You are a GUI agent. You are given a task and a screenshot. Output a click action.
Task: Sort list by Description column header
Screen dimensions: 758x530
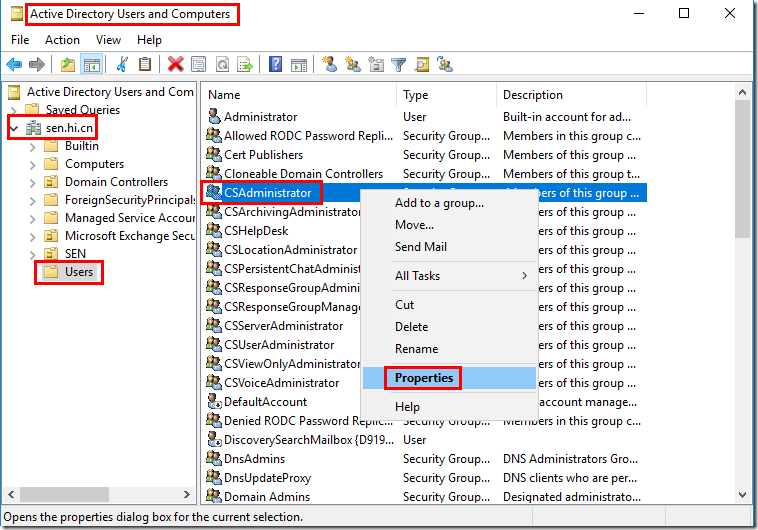(x=571, y=95)
